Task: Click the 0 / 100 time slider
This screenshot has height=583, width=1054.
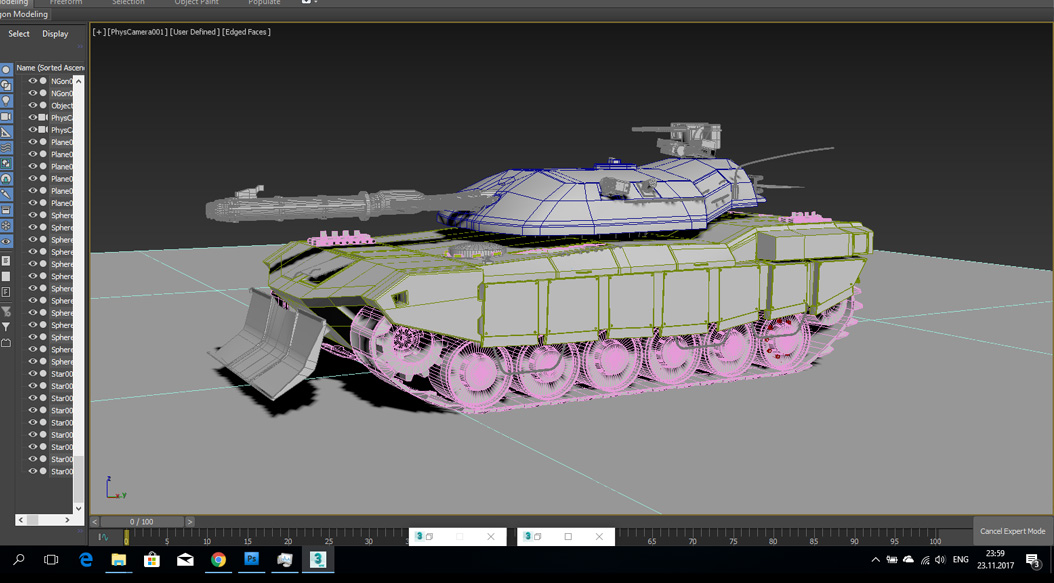Action: pyautogui.click(x=142, y=522)
